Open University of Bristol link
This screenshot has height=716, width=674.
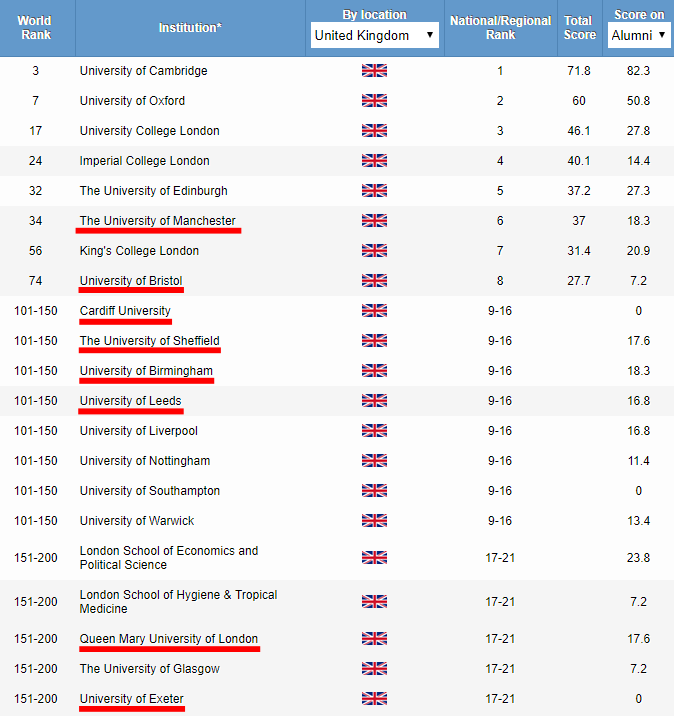click(131, 280)
